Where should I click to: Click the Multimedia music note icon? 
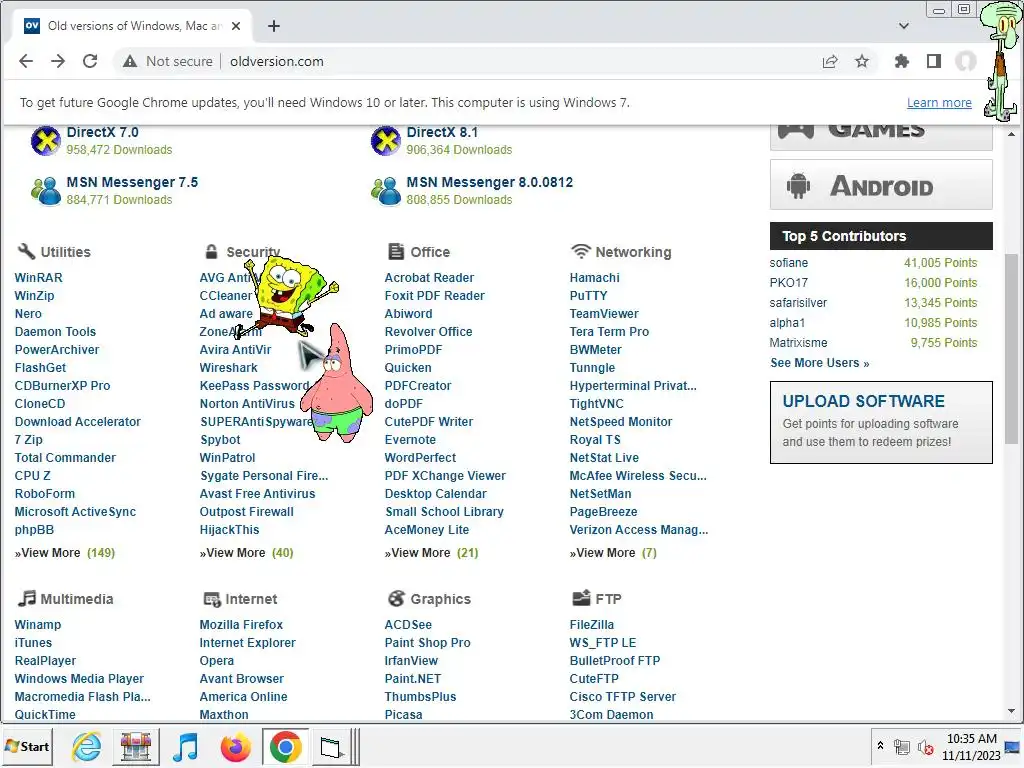27,598
